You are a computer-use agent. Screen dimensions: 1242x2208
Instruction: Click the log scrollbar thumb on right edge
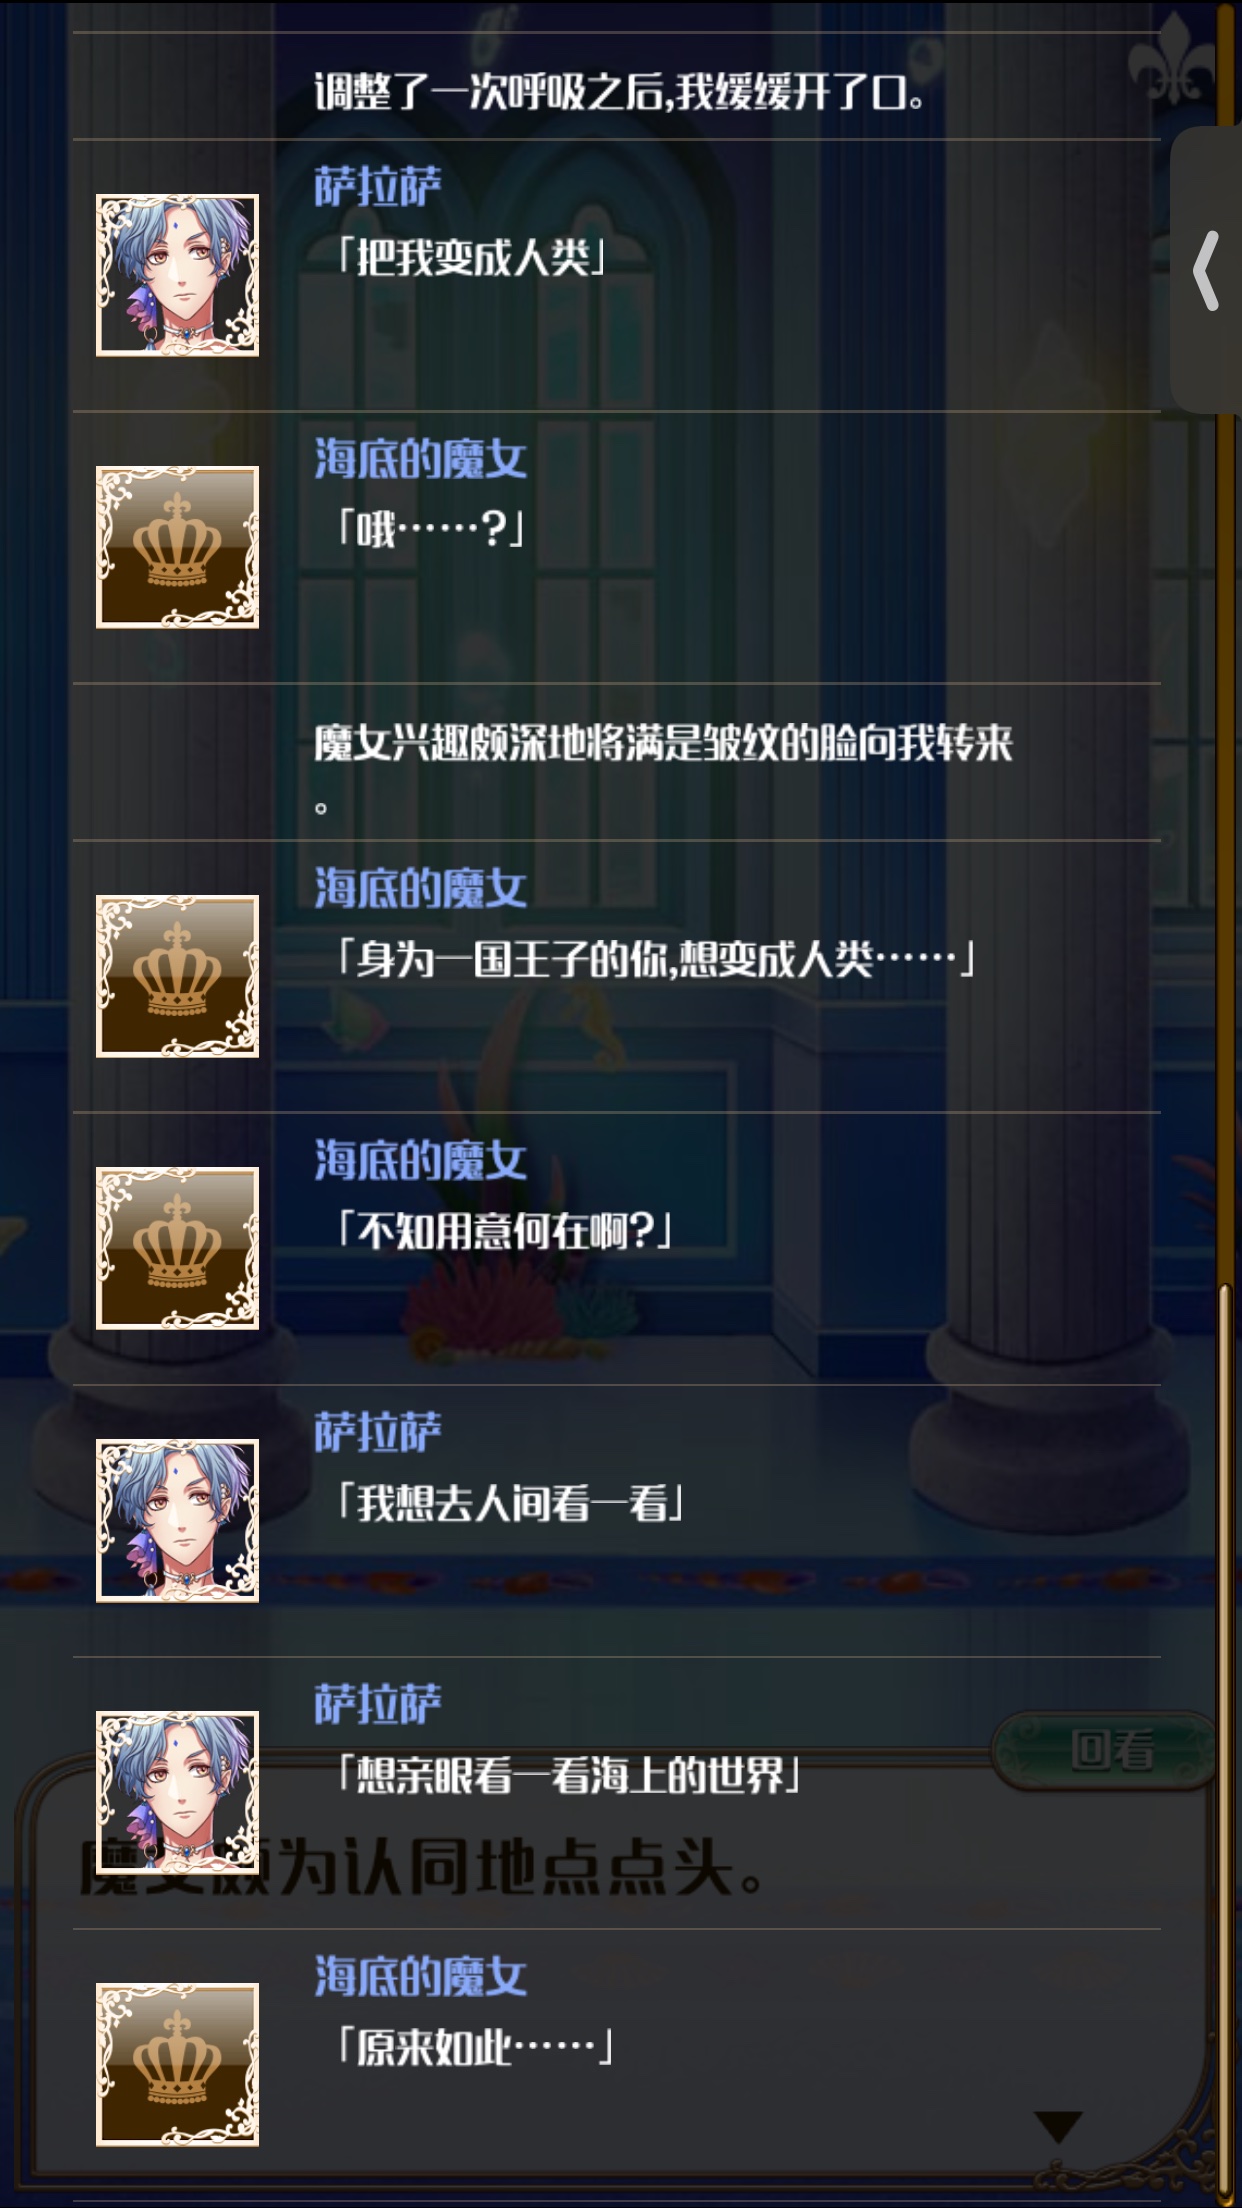[x=1225, y=1740]
